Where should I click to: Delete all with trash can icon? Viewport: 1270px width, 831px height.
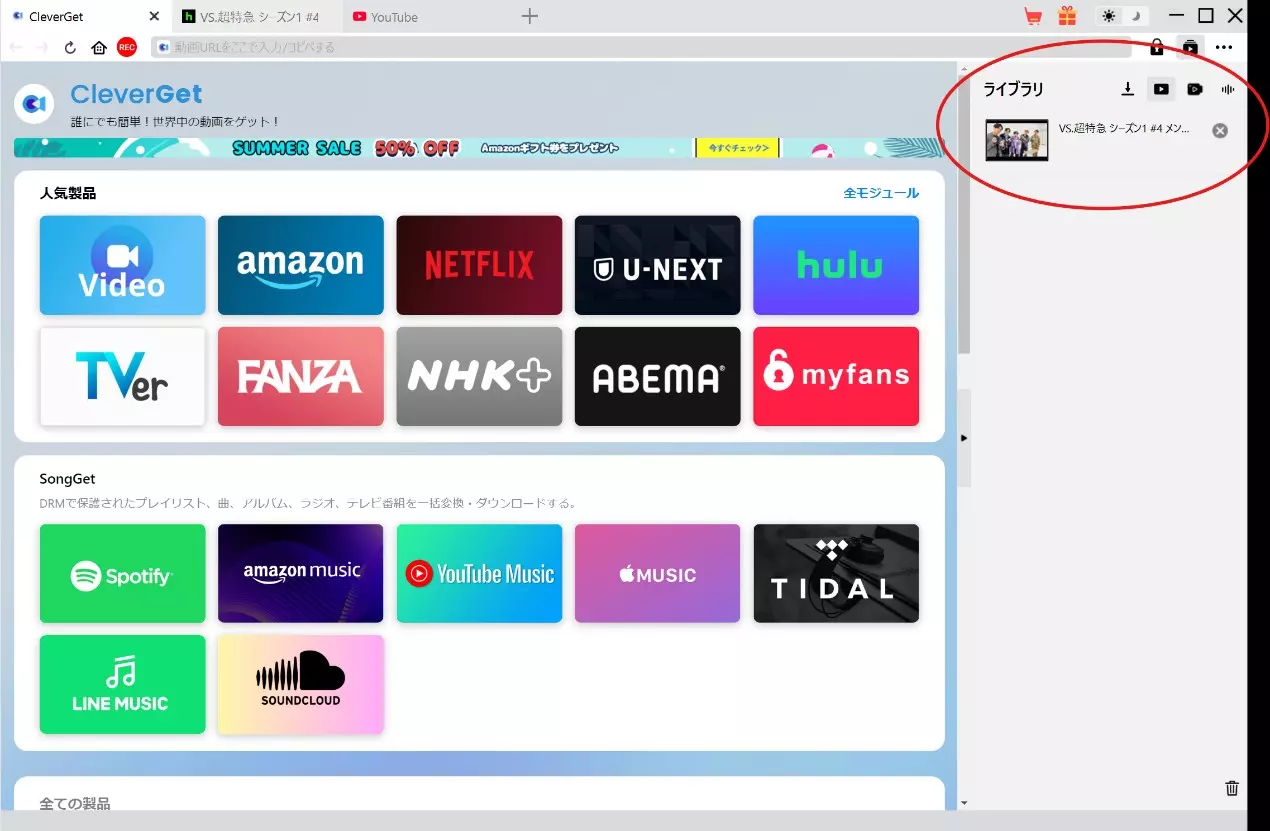tap(1232, 788)
